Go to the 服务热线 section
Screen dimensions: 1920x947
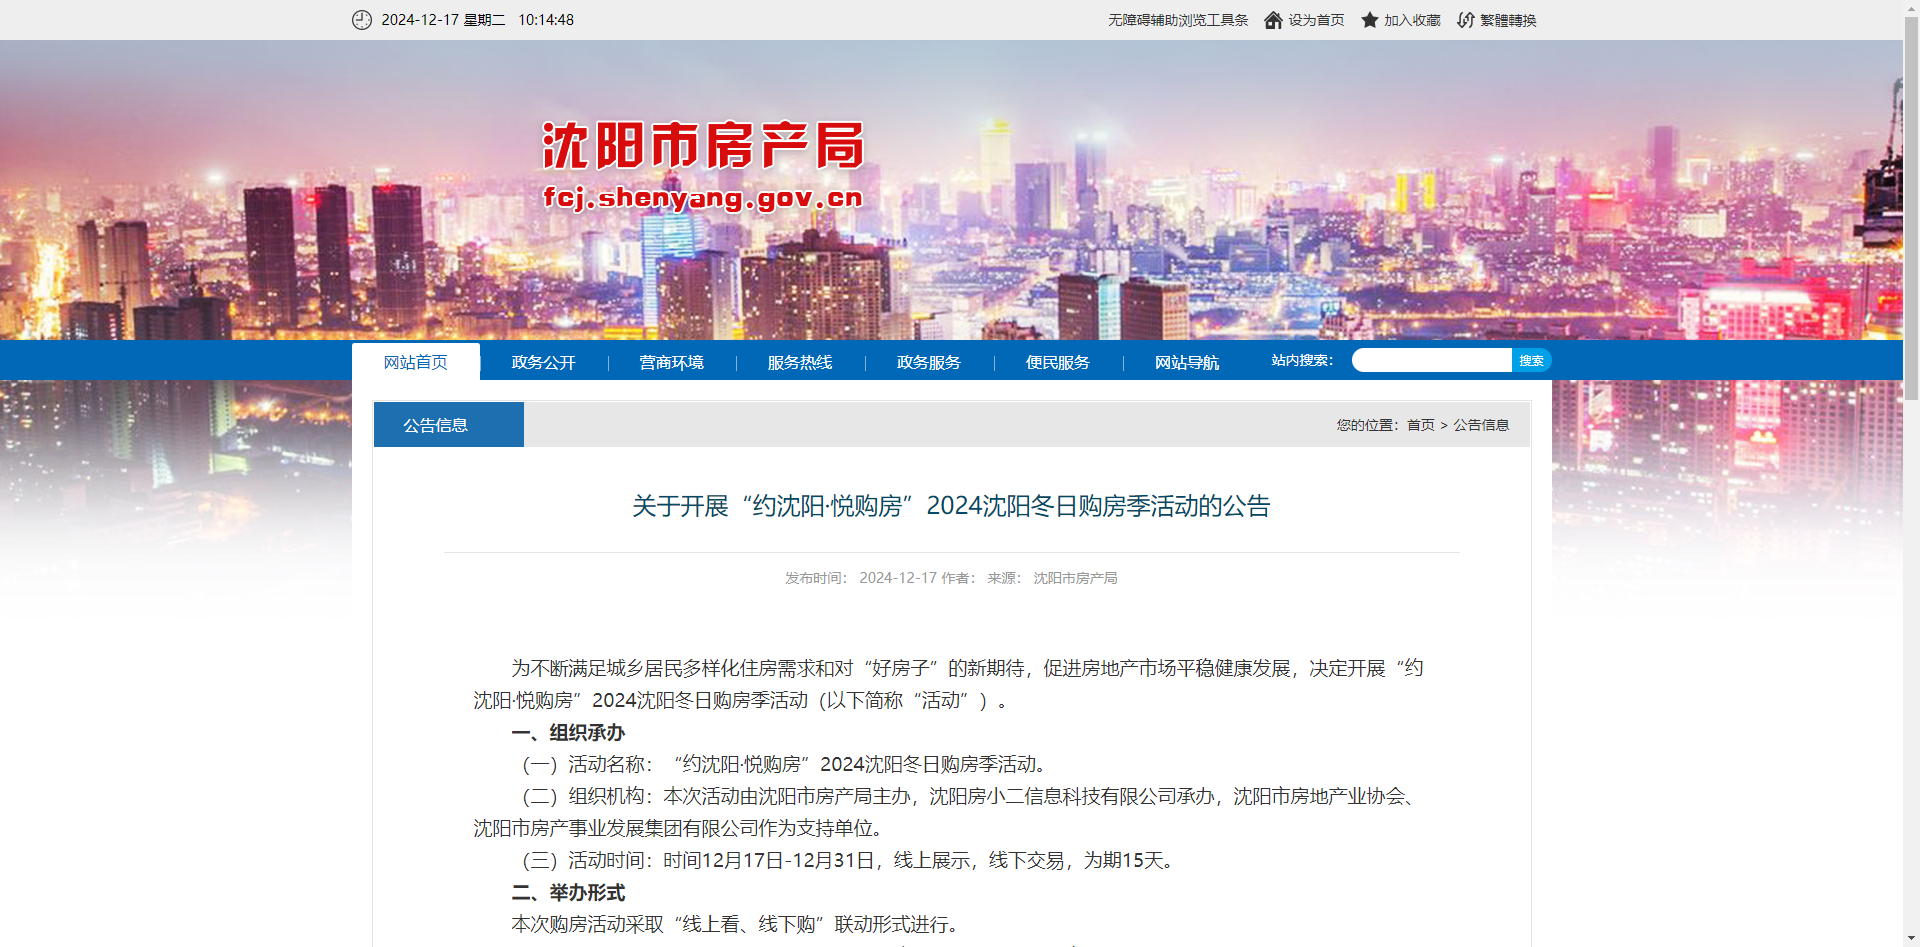[x=799, y=362]
